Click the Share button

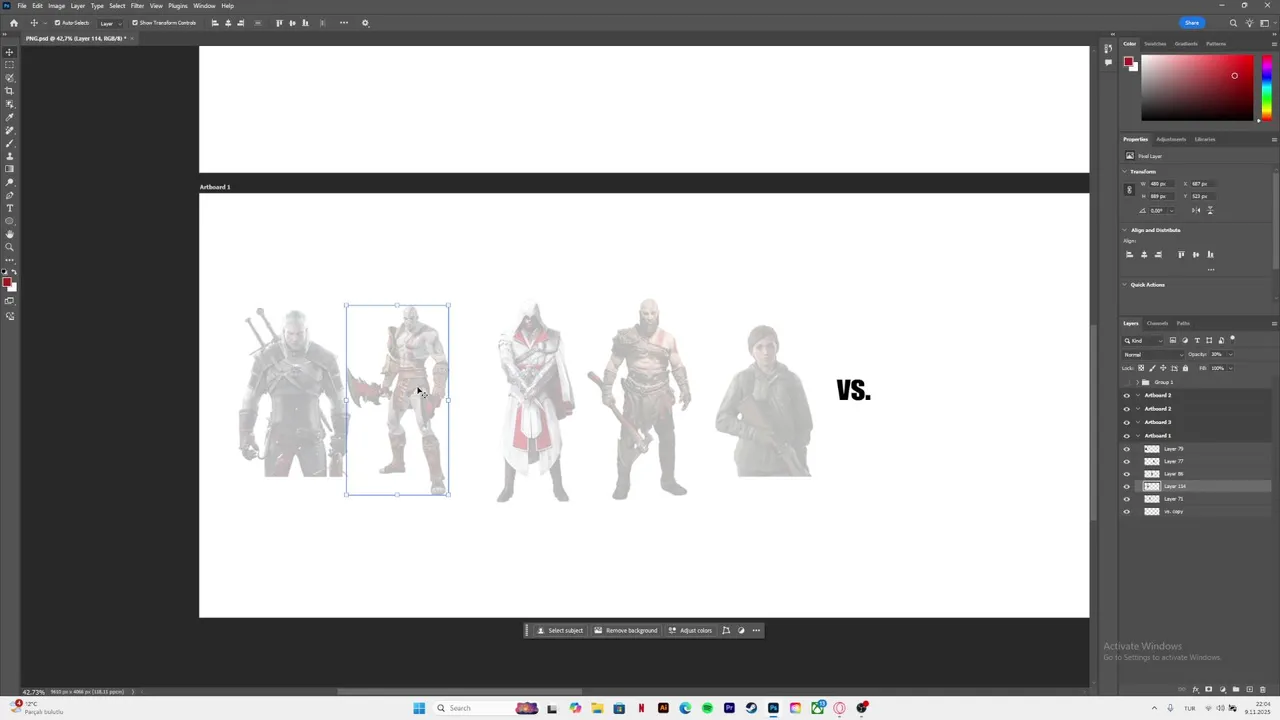coord(1192,23)
